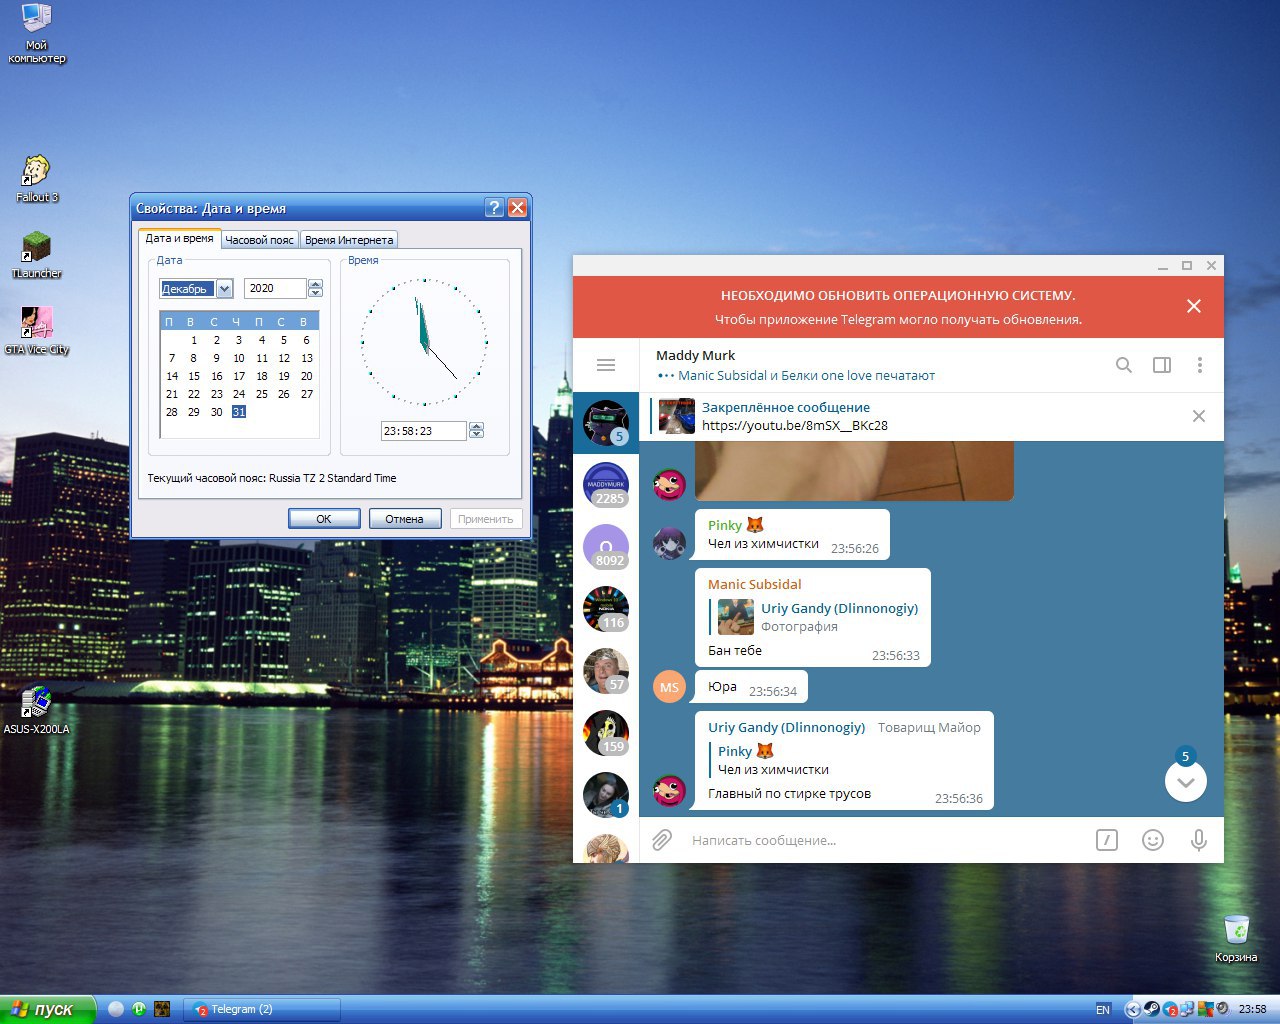Select day 1 in calendar
Viewport: 1280px width, 1024px height.
click(x=194, y=340)
